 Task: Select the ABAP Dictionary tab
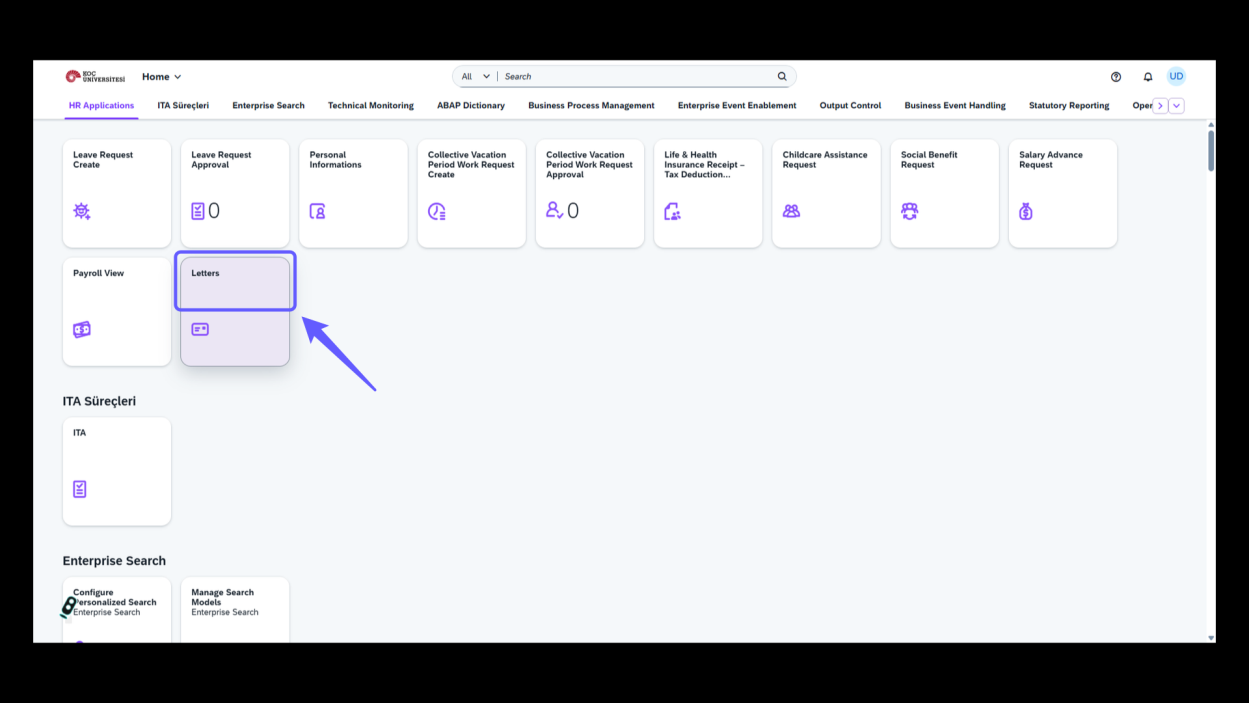[x=471, y=105]
